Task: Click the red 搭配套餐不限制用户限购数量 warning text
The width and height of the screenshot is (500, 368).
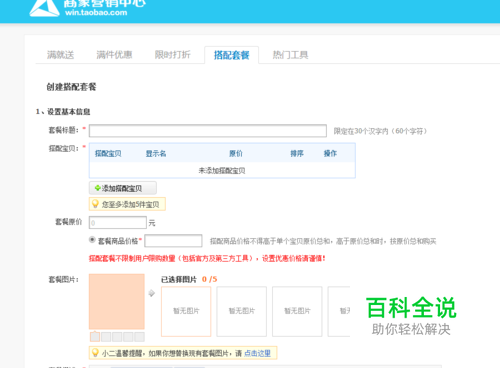Action: [207, 258]
